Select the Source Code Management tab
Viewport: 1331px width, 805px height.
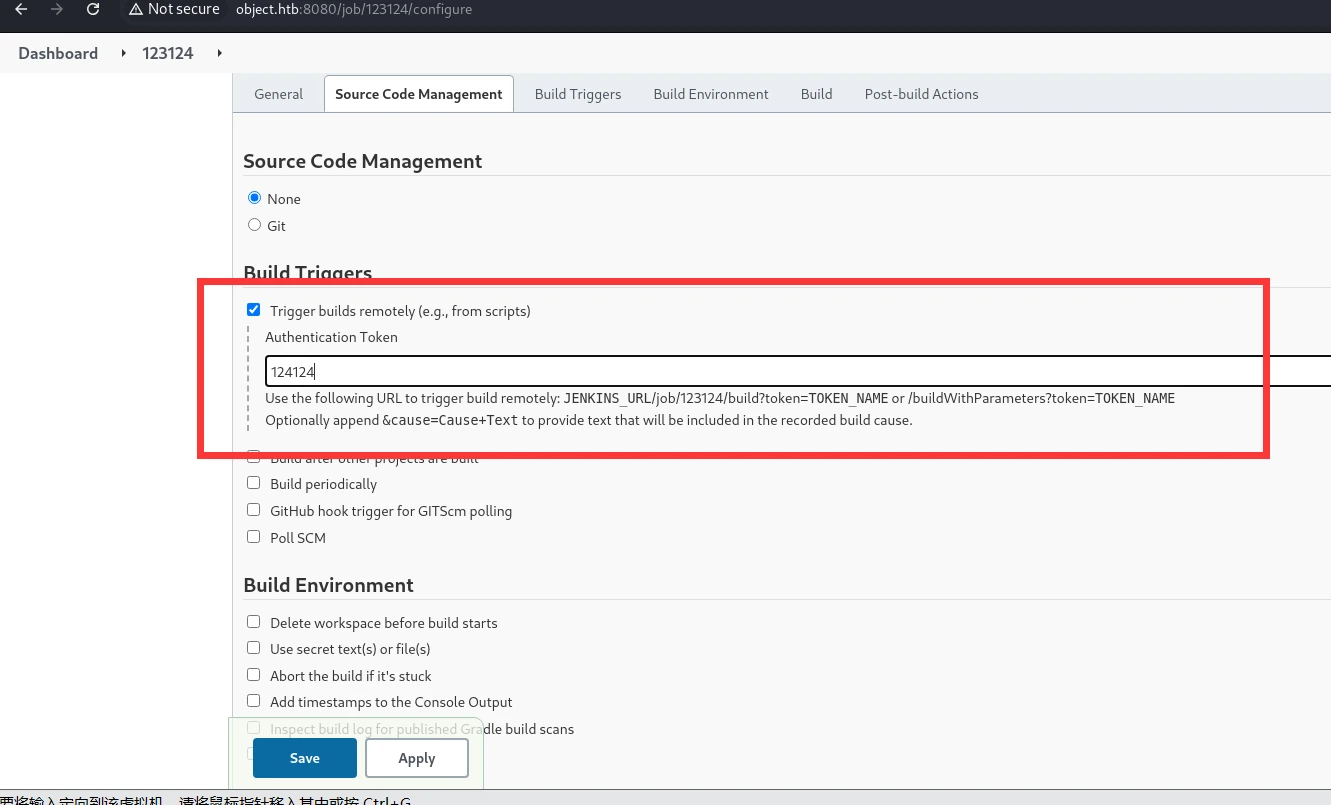coord(419,94)
